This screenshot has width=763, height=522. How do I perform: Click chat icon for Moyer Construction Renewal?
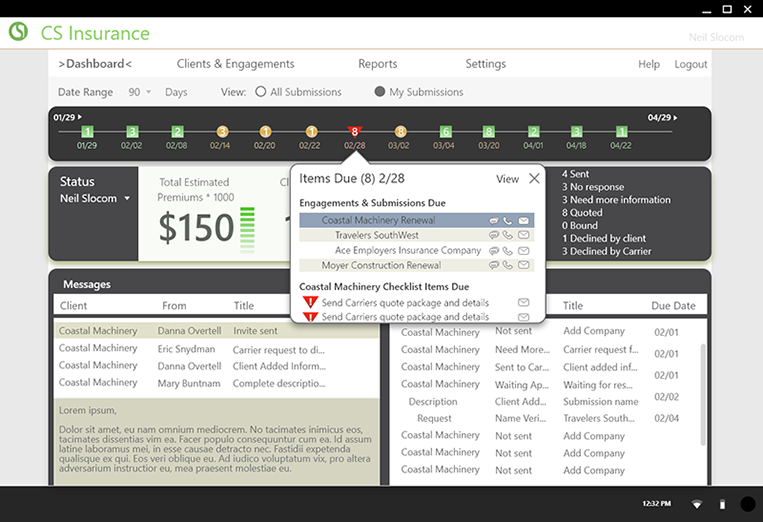[x=494, y=266]
